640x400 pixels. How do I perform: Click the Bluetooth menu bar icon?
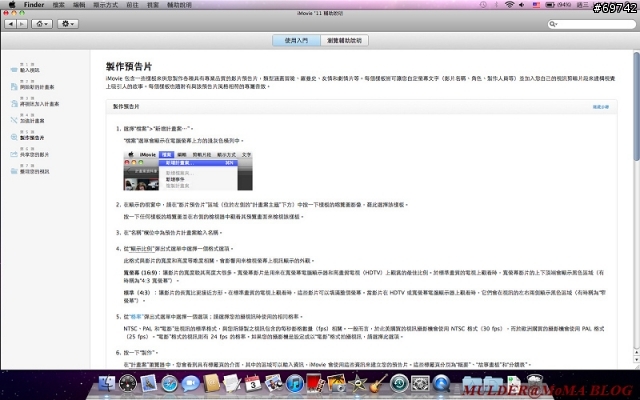pyautogui.click(x=496, y=5)
